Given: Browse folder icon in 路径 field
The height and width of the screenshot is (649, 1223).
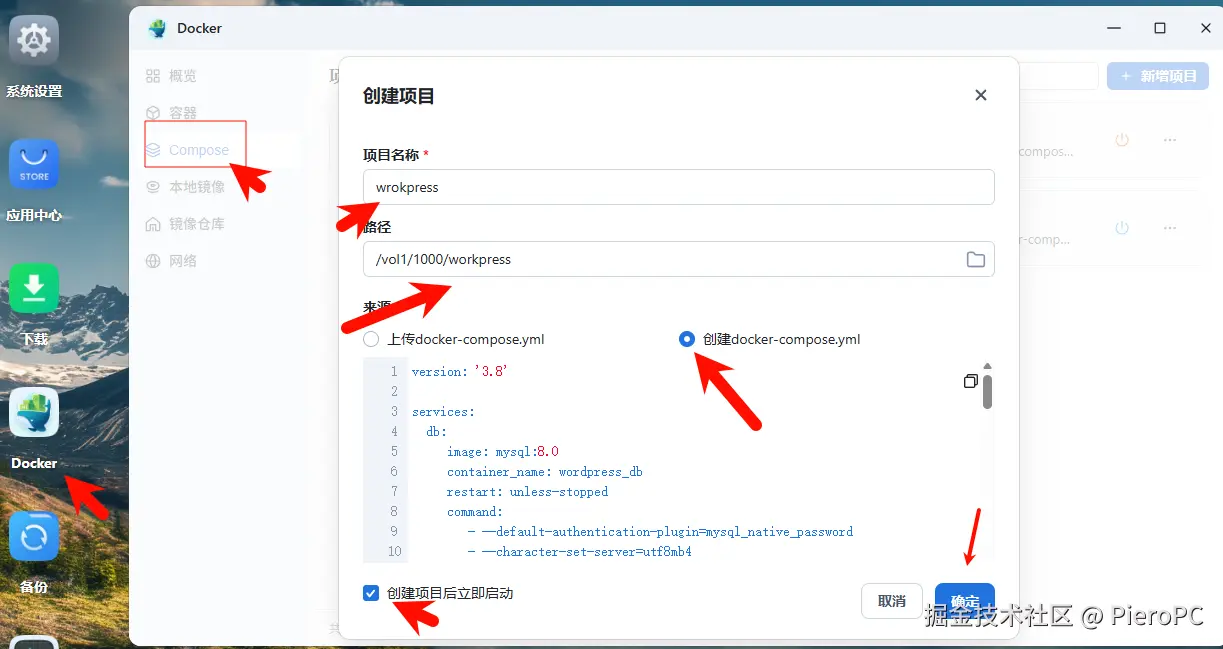Looking at the screenshot, I should coord(976,260).
